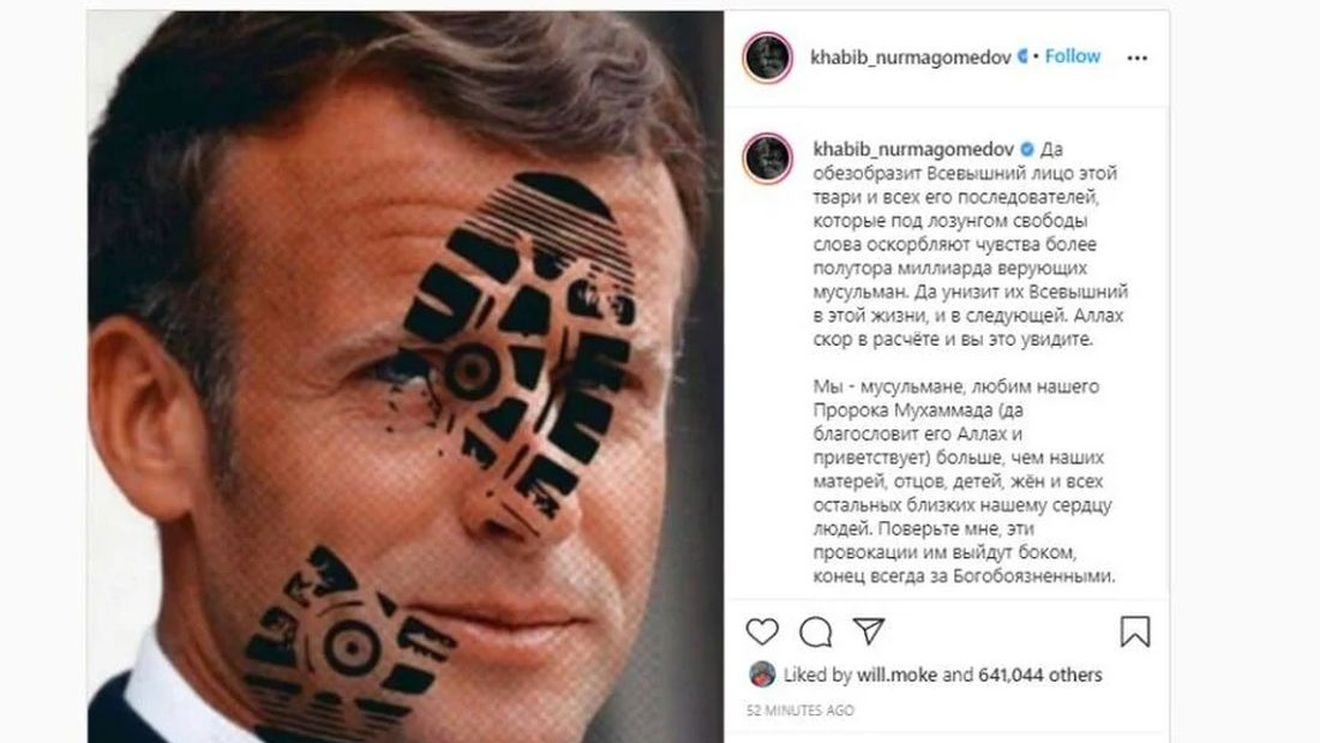Share the post via the paper plane icon
Image resolution: width=1320 pixels, height=743 pixels.
click(x=872, y=630)
